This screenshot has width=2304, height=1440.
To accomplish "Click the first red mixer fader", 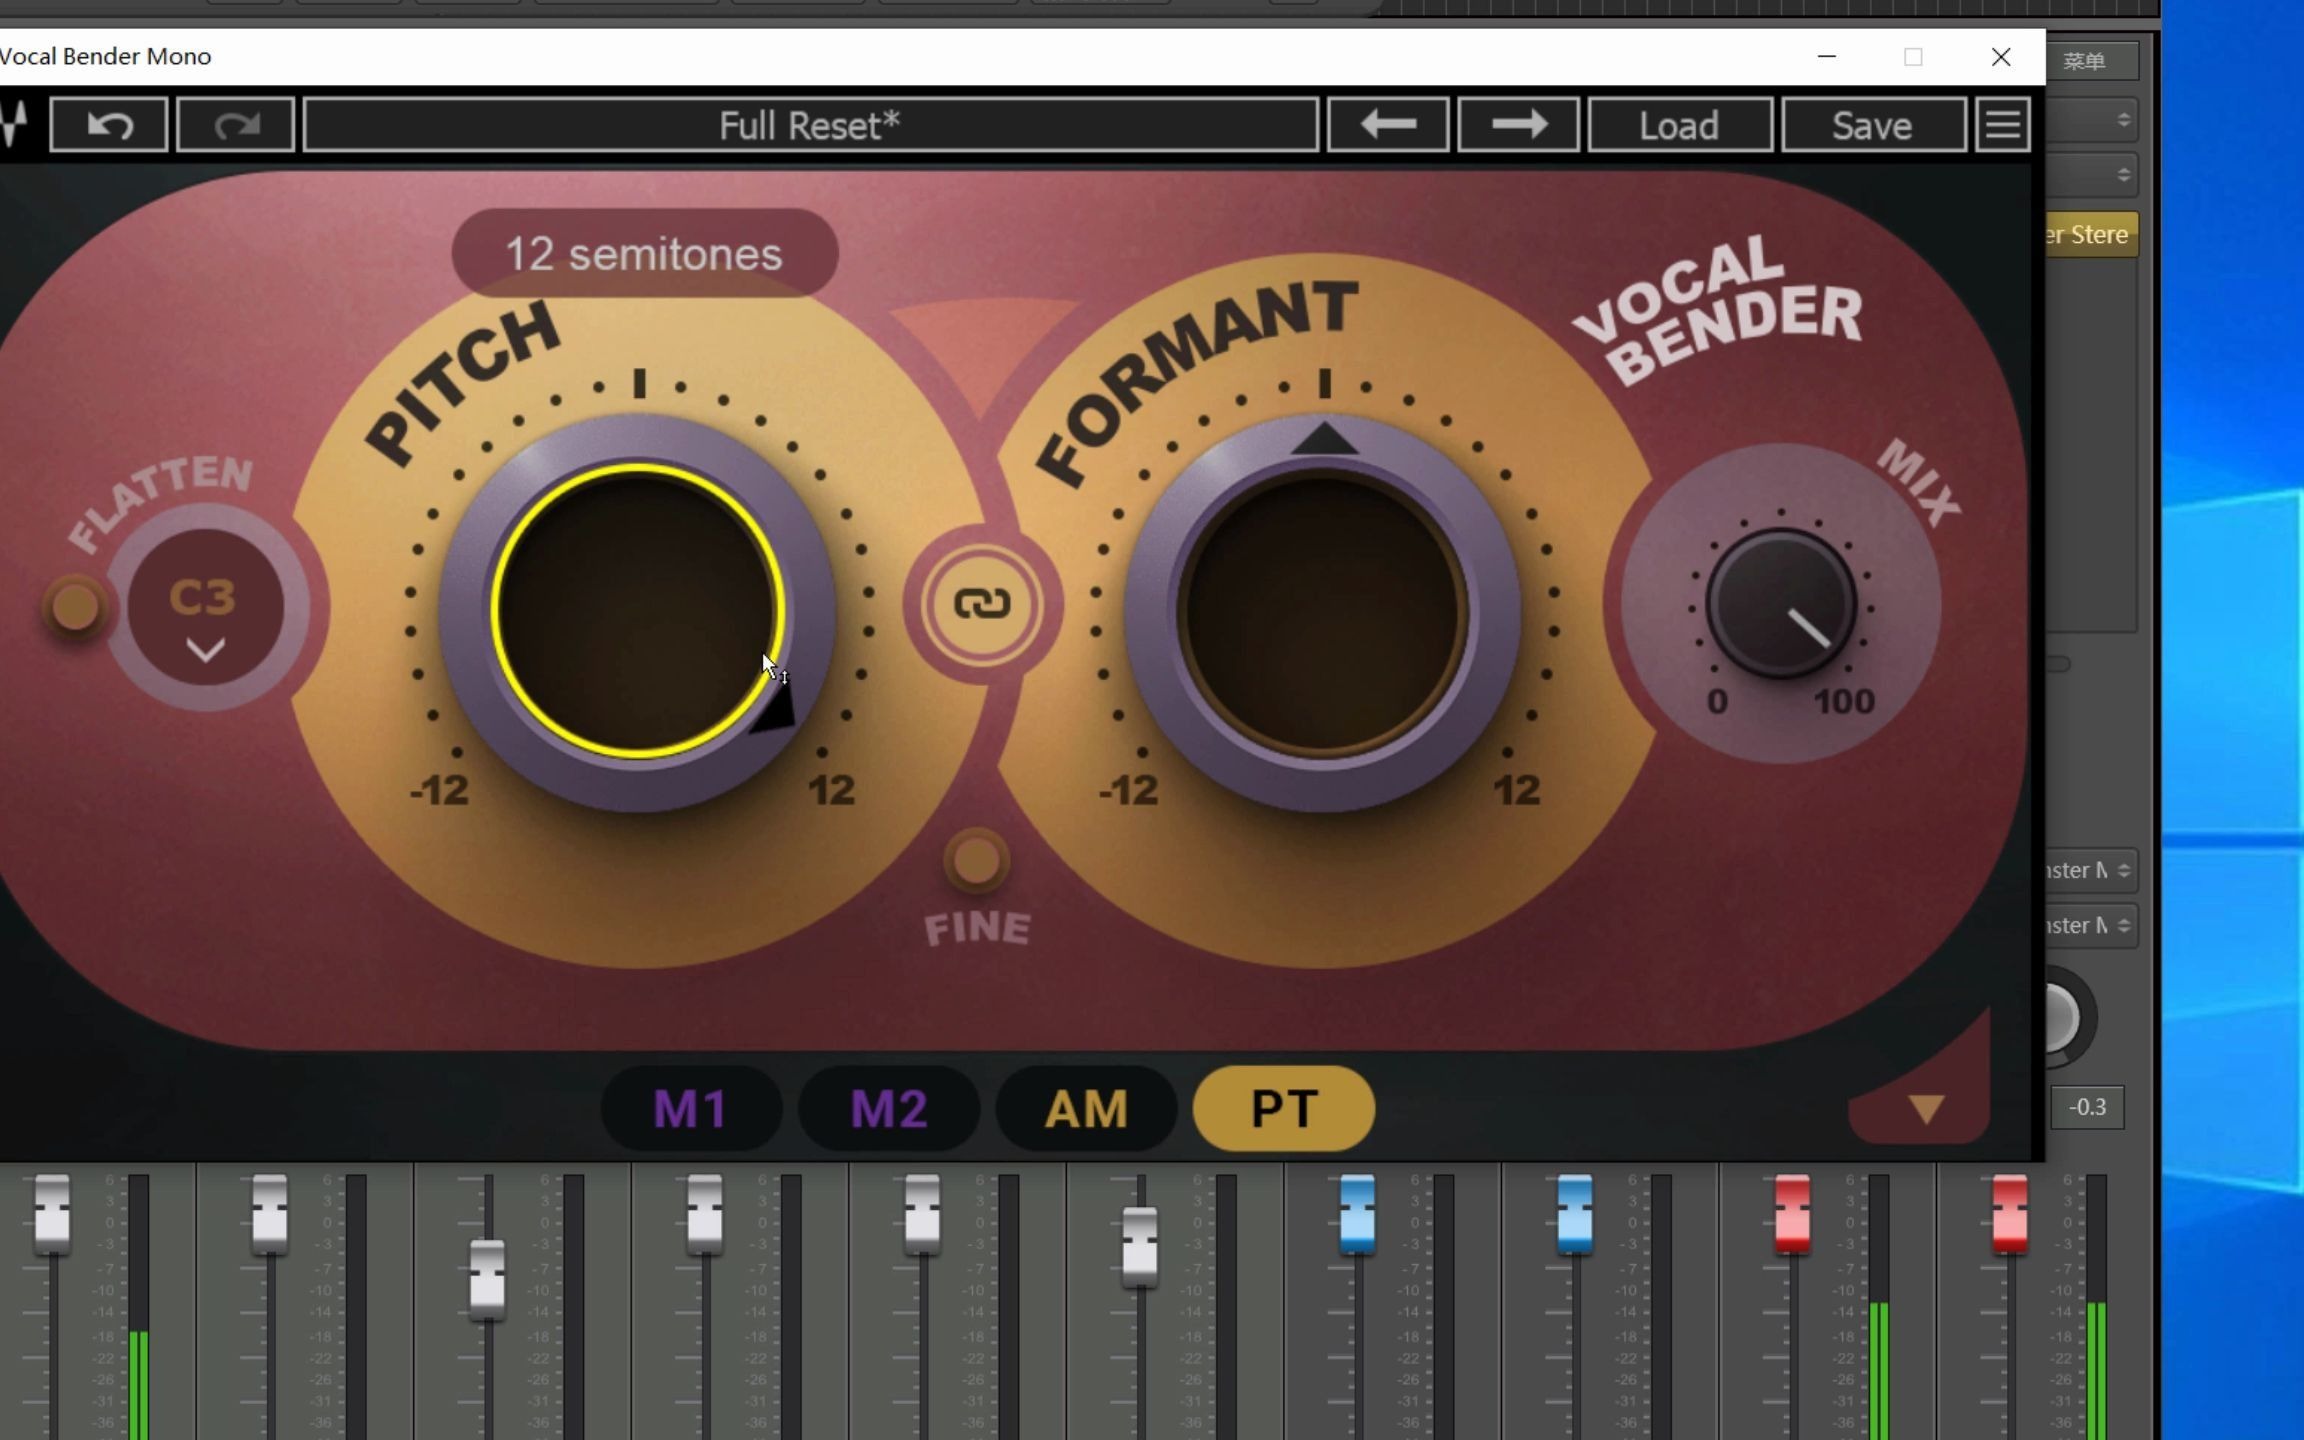I will [1792, 1214].
